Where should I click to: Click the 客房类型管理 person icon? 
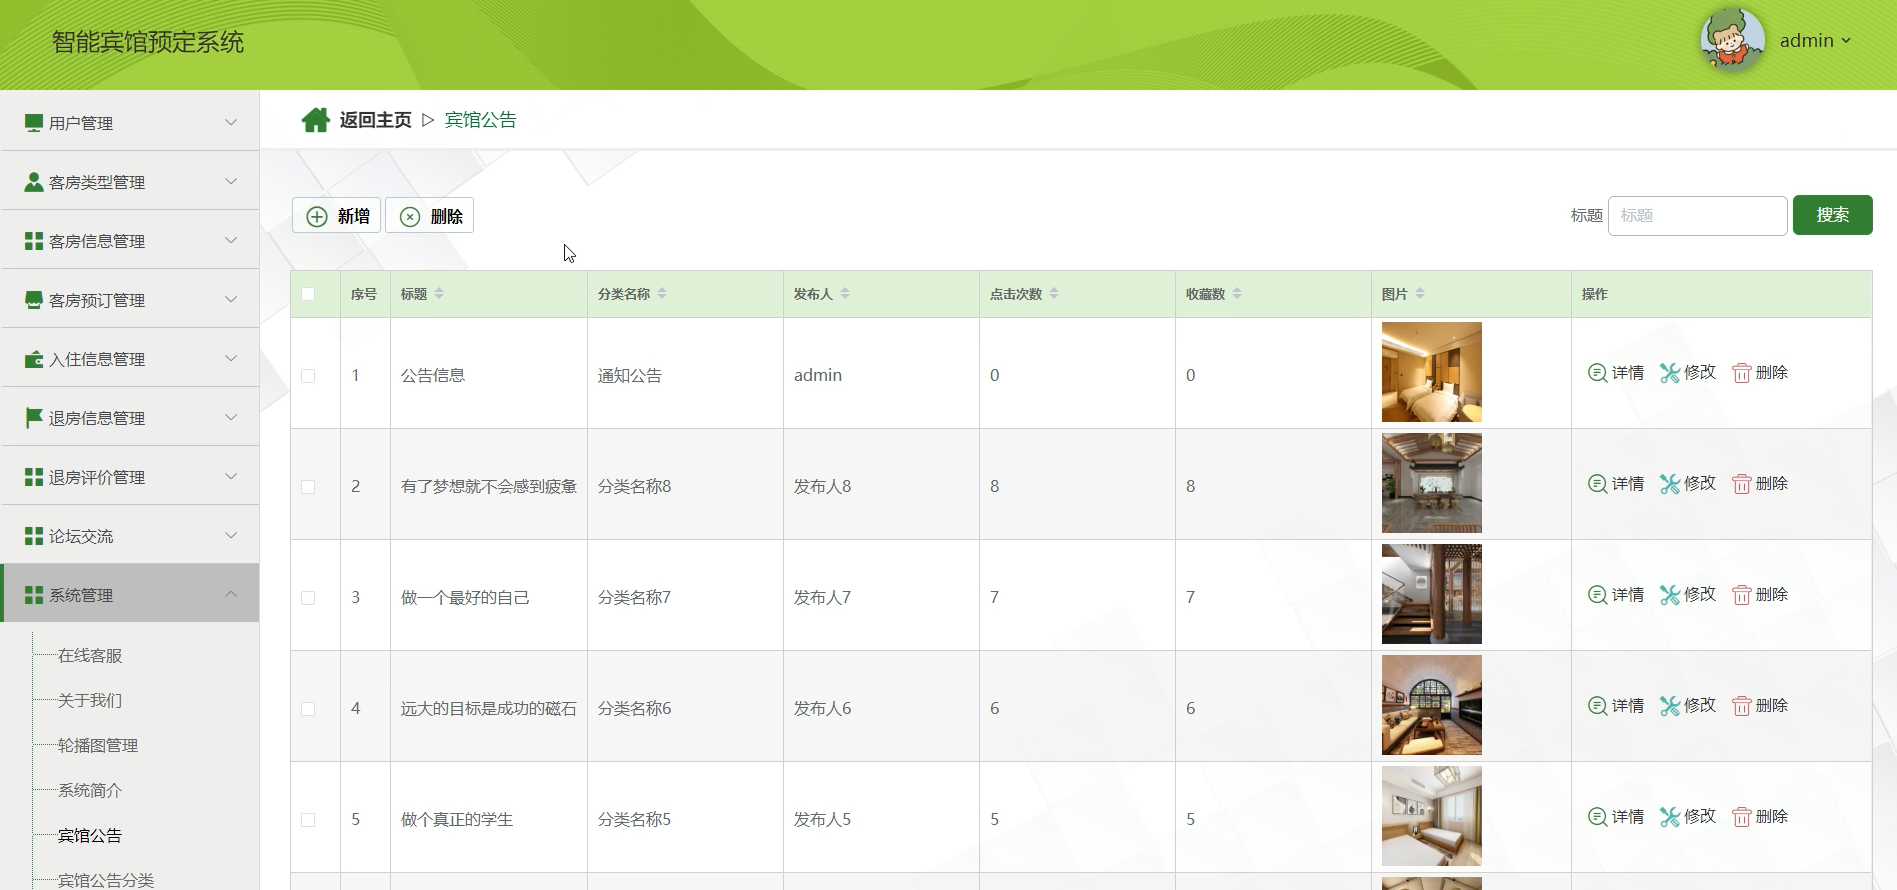(34, 182)
